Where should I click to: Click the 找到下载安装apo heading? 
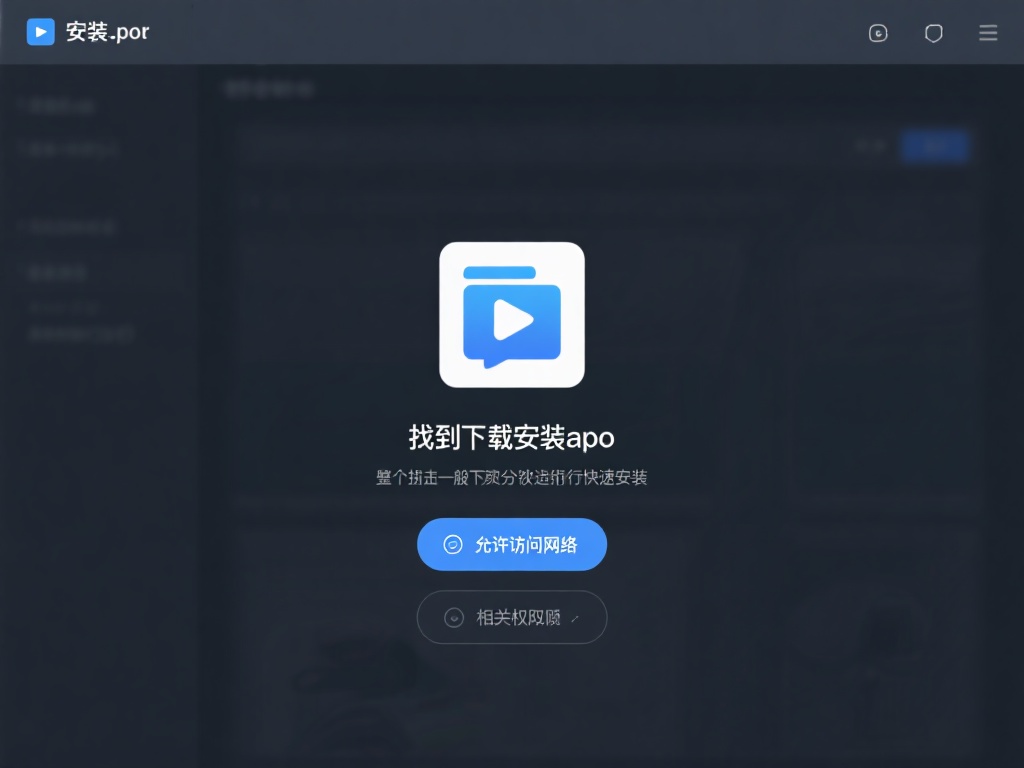(x=512, y=437)
